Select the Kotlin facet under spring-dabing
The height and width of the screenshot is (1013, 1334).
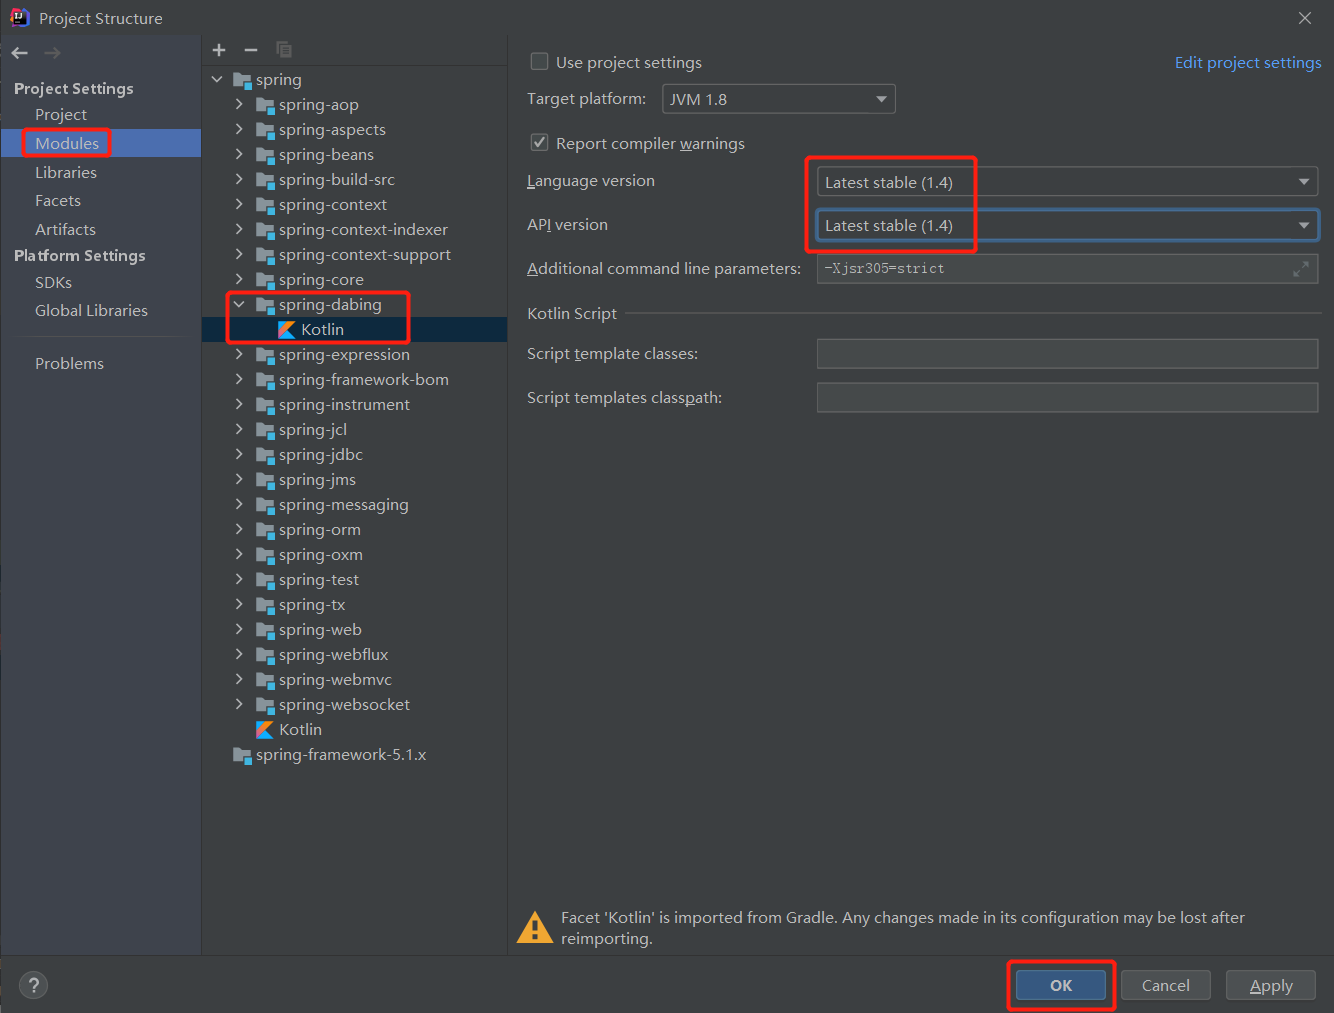[x=297, y=329]
